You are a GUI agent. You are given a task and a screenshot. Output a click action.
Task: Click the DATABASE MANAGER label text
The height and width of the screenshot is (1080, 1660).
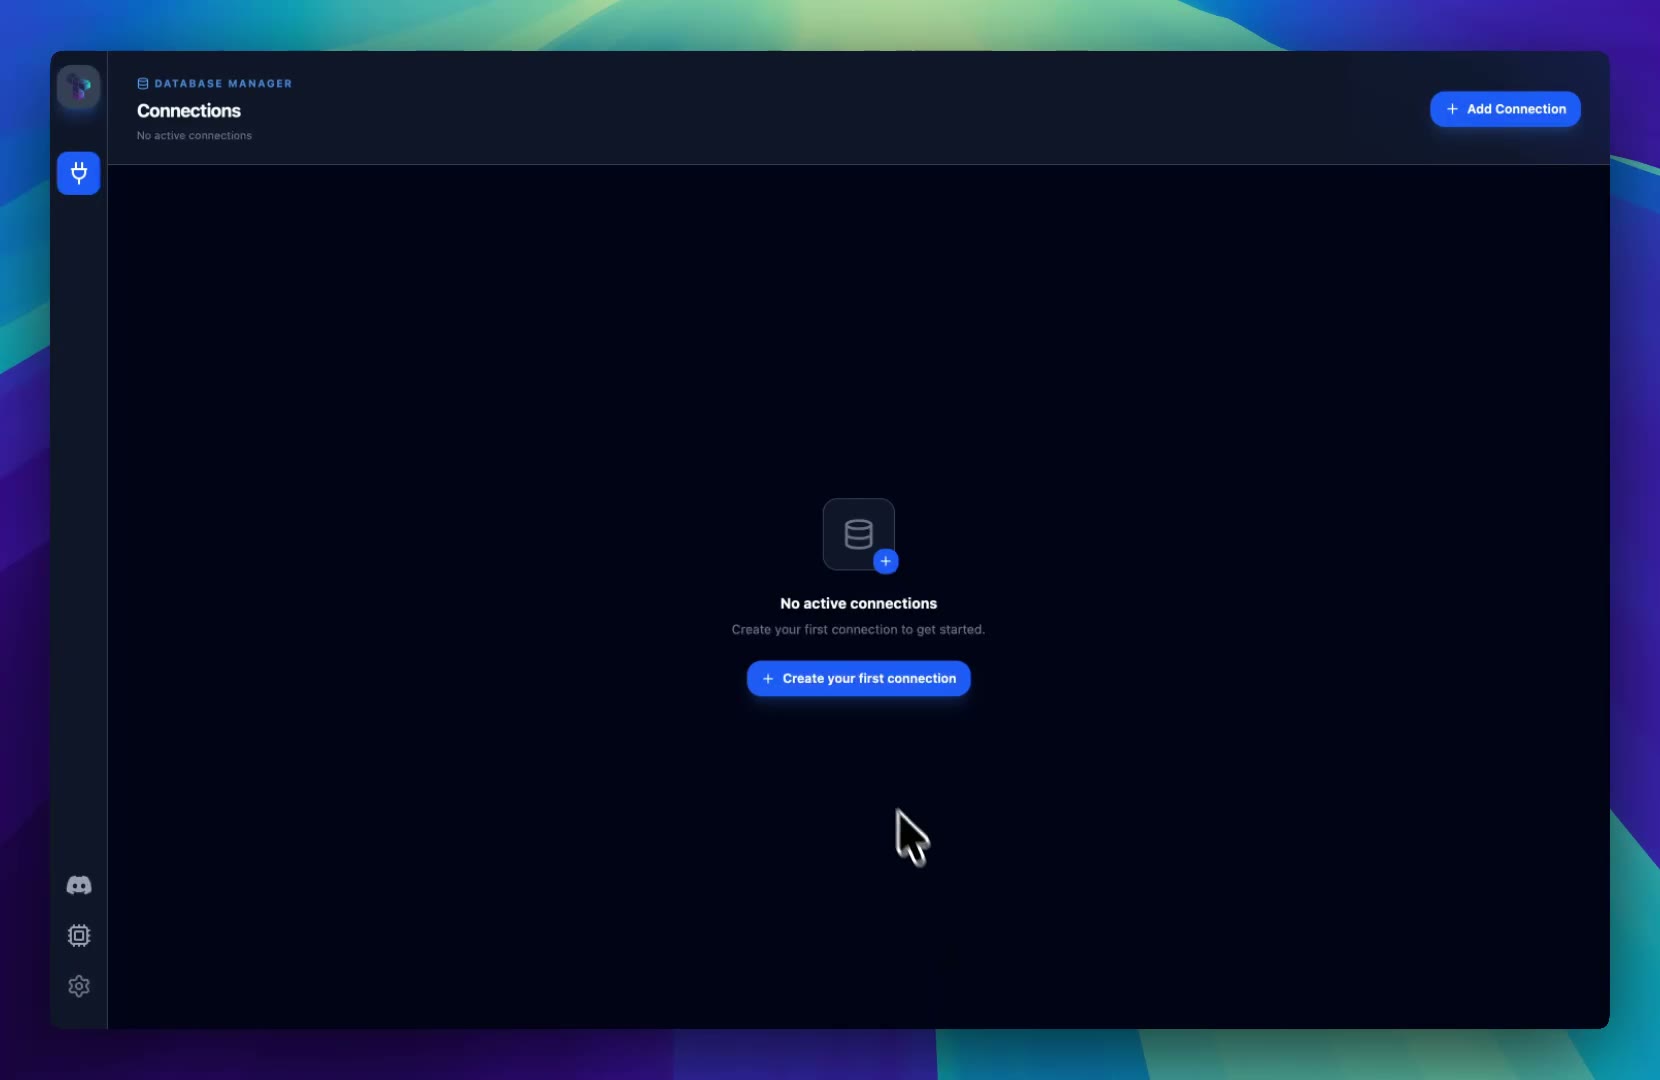click(x=223, y=84)
